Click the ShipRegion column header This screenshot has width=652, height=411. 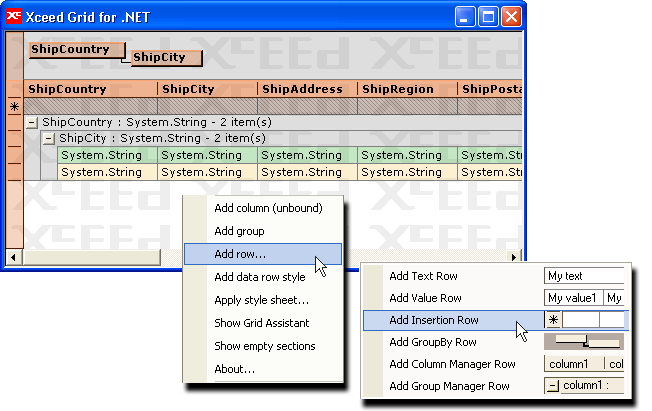coord(407,89)
